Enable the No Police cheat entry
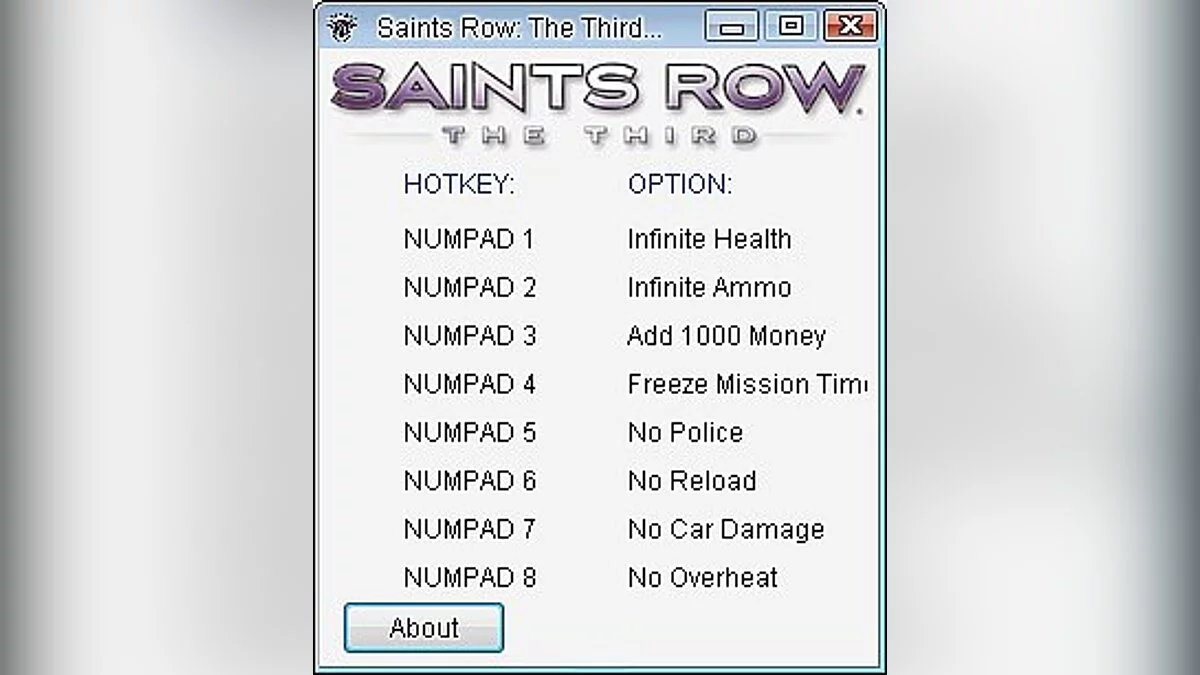This screenshot has height=675, width=1200. [685, 432]
